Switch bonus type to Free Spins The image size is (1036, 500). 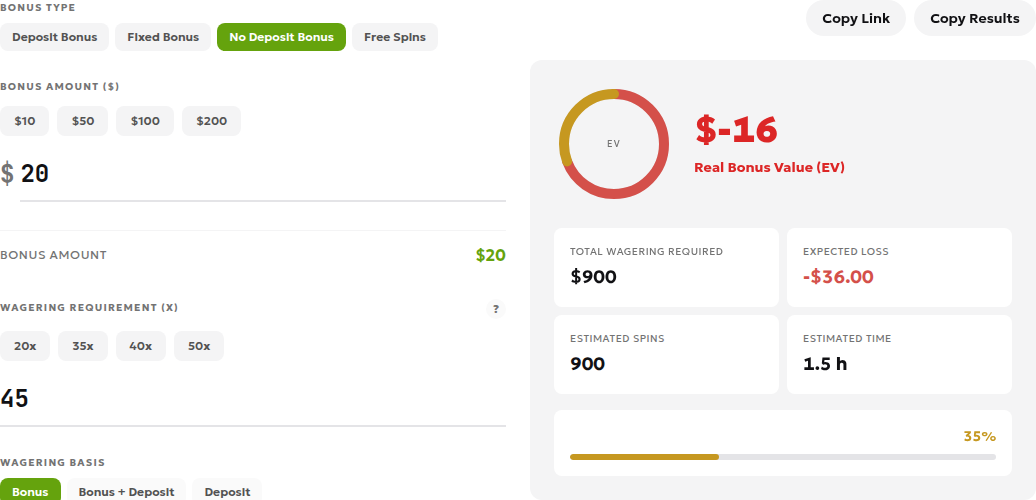(x=395, y=37)
